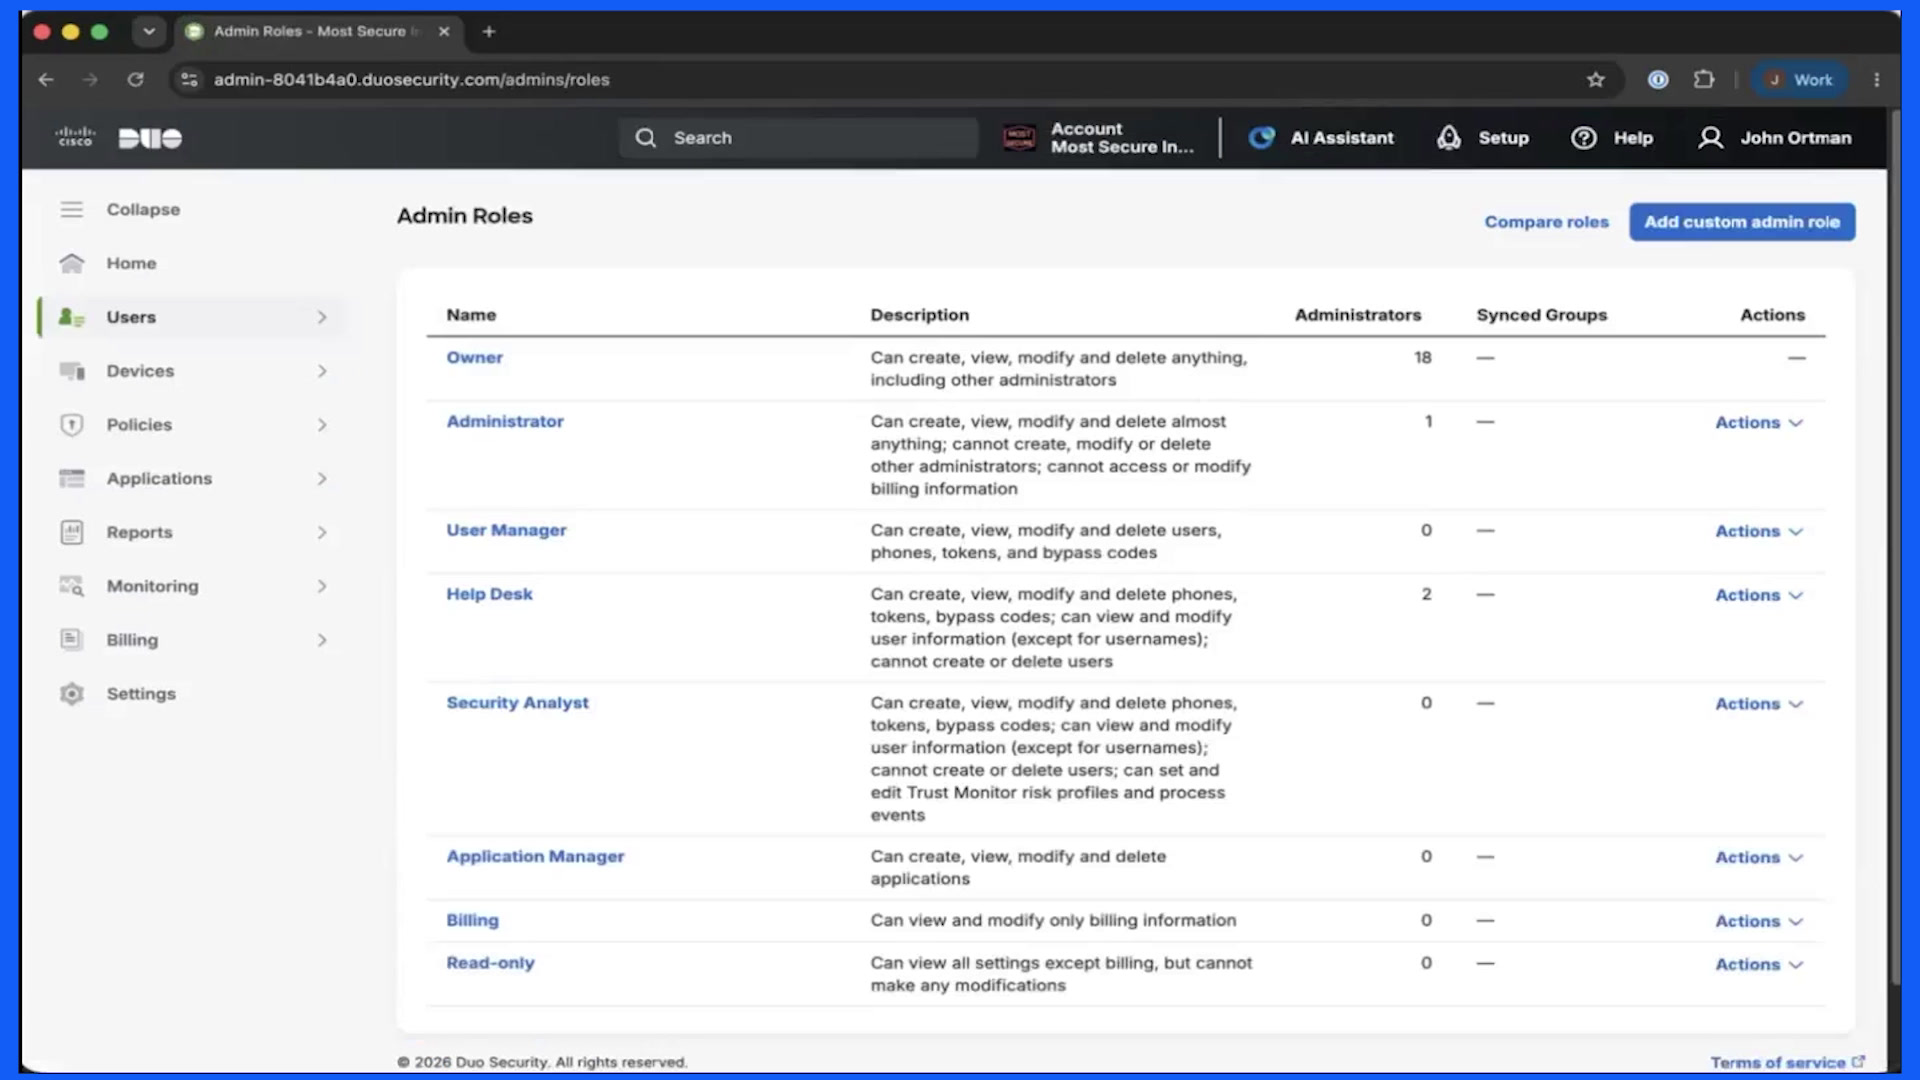Screen dimensions: 1920x1080
Task: Open the Compare roles link
Action: coord(1546,222)
